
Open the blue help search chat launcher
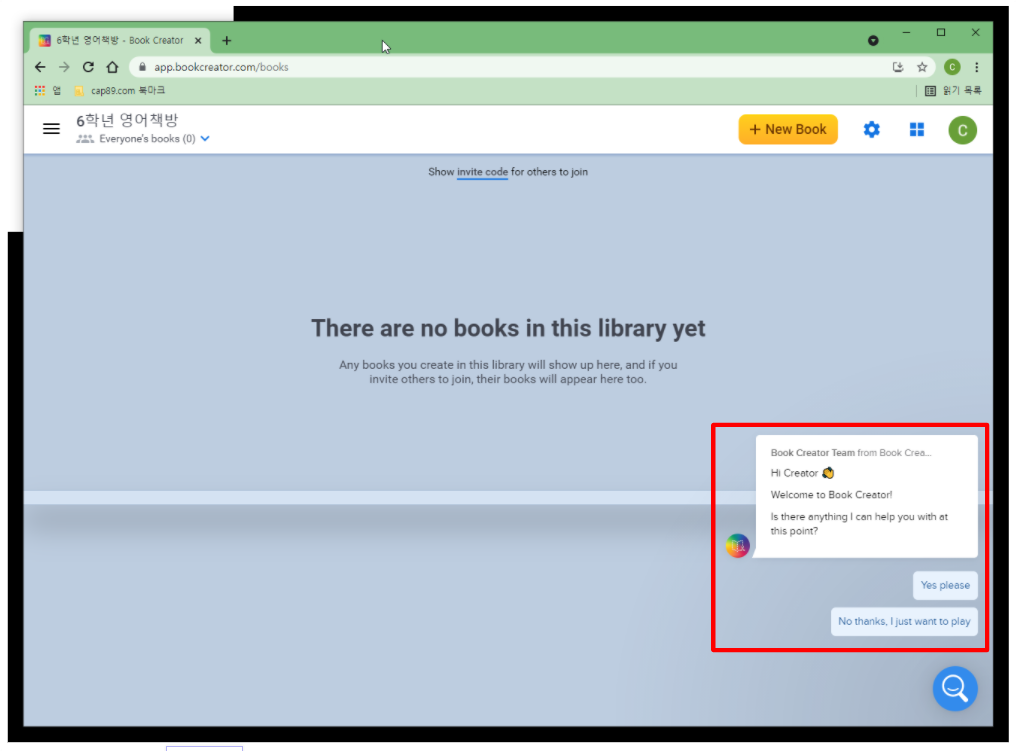[x=955, y=688]
